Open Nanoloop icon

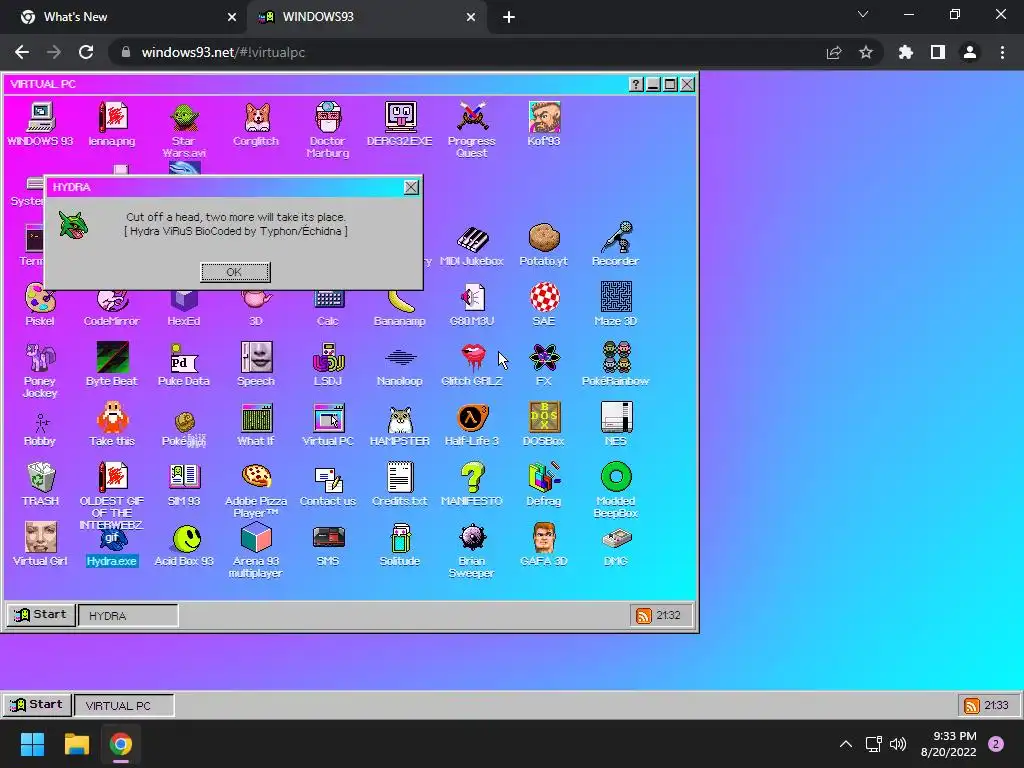pos(400,358)
